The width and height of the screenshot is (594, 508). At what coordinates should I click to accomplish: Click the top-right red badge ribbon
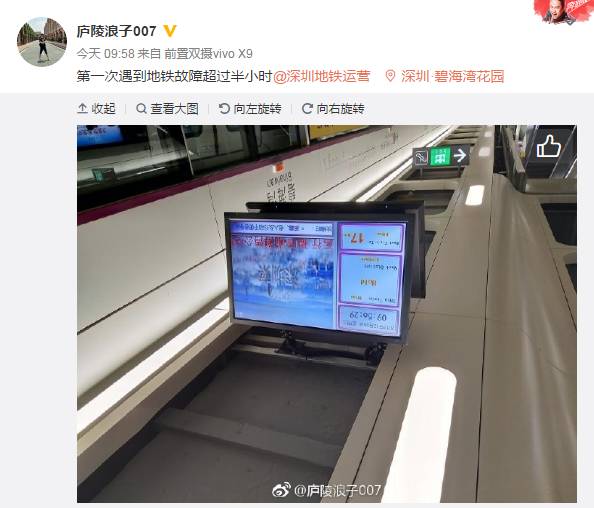click(x=564, y=12)
